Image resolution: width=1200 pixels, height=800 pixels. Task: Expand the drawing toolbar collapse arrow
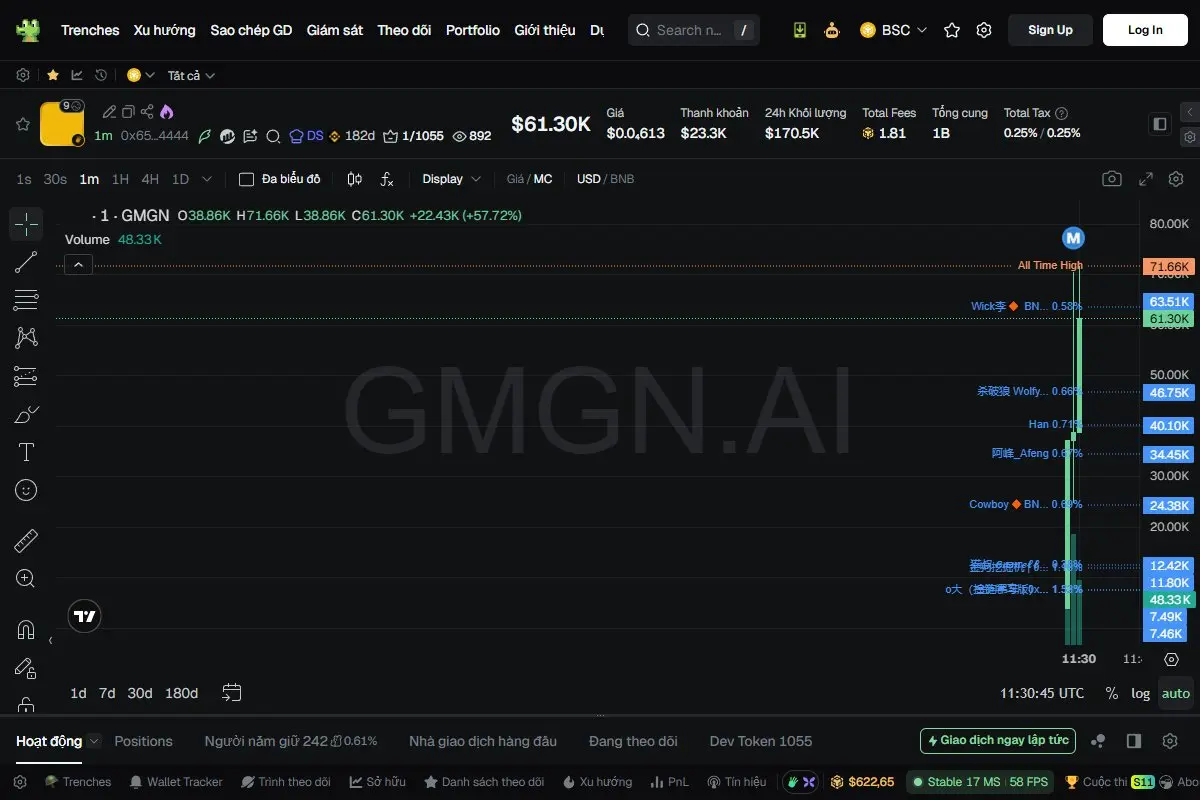point(50,640)
